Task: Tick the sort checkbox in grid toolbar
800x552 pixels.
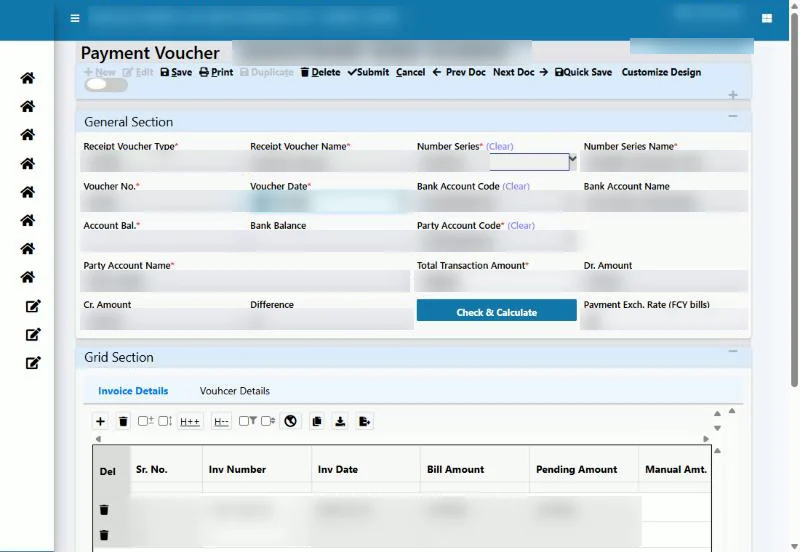Action: point(268,421)
